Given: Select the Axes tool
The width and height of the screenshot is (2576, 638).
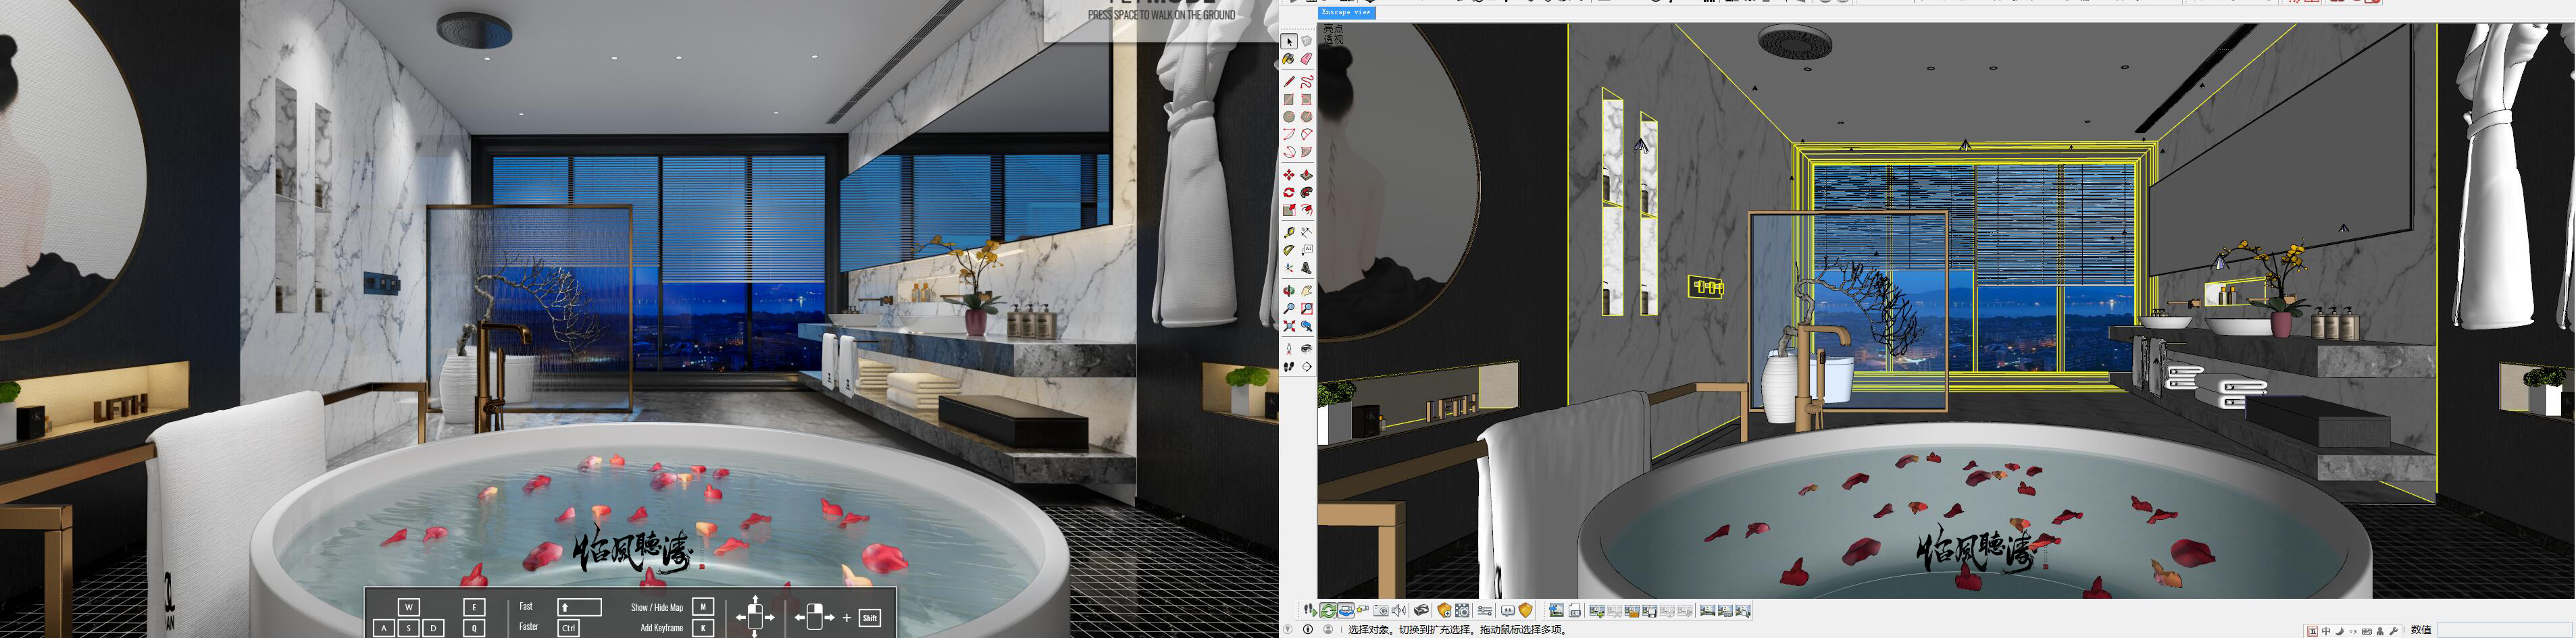Looking at the screenshot, I should 1289,268.
